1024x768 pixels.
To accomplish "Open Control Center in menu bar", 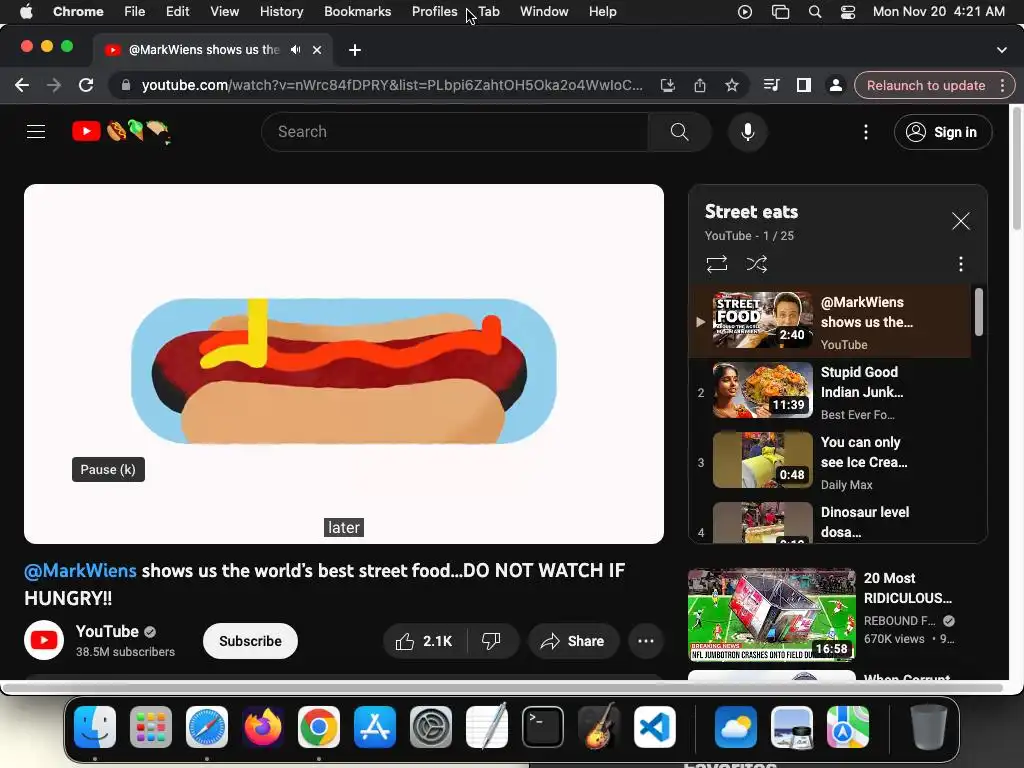I will (x=848, y=12).
